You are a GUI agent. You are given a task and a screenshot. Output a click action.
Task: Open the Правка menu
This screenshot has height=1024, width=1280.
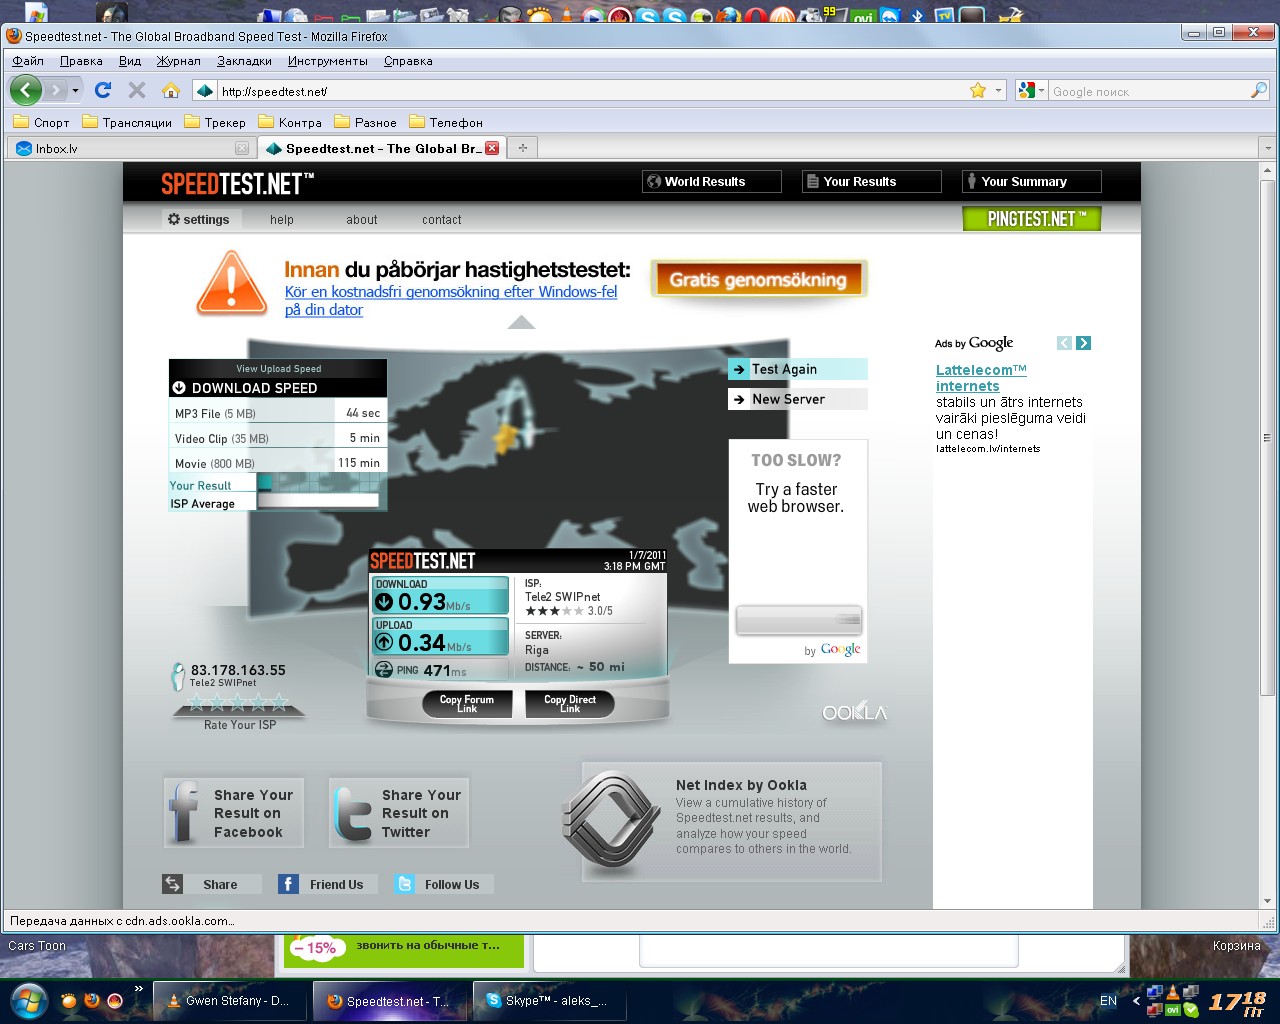coord(81,61)
